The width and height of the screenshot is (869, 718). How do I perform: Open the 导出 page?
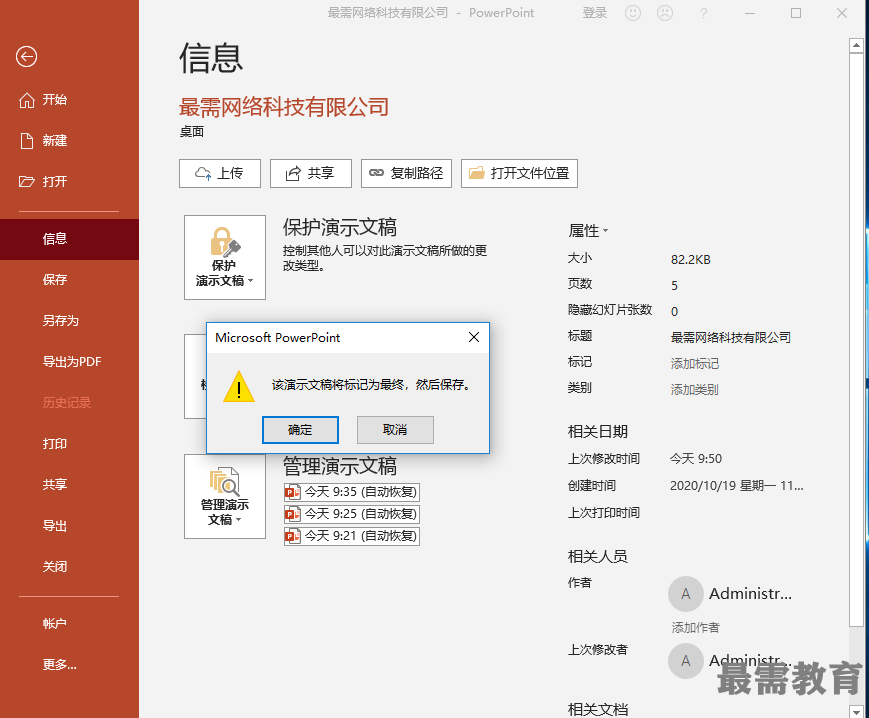click(54, 526)
